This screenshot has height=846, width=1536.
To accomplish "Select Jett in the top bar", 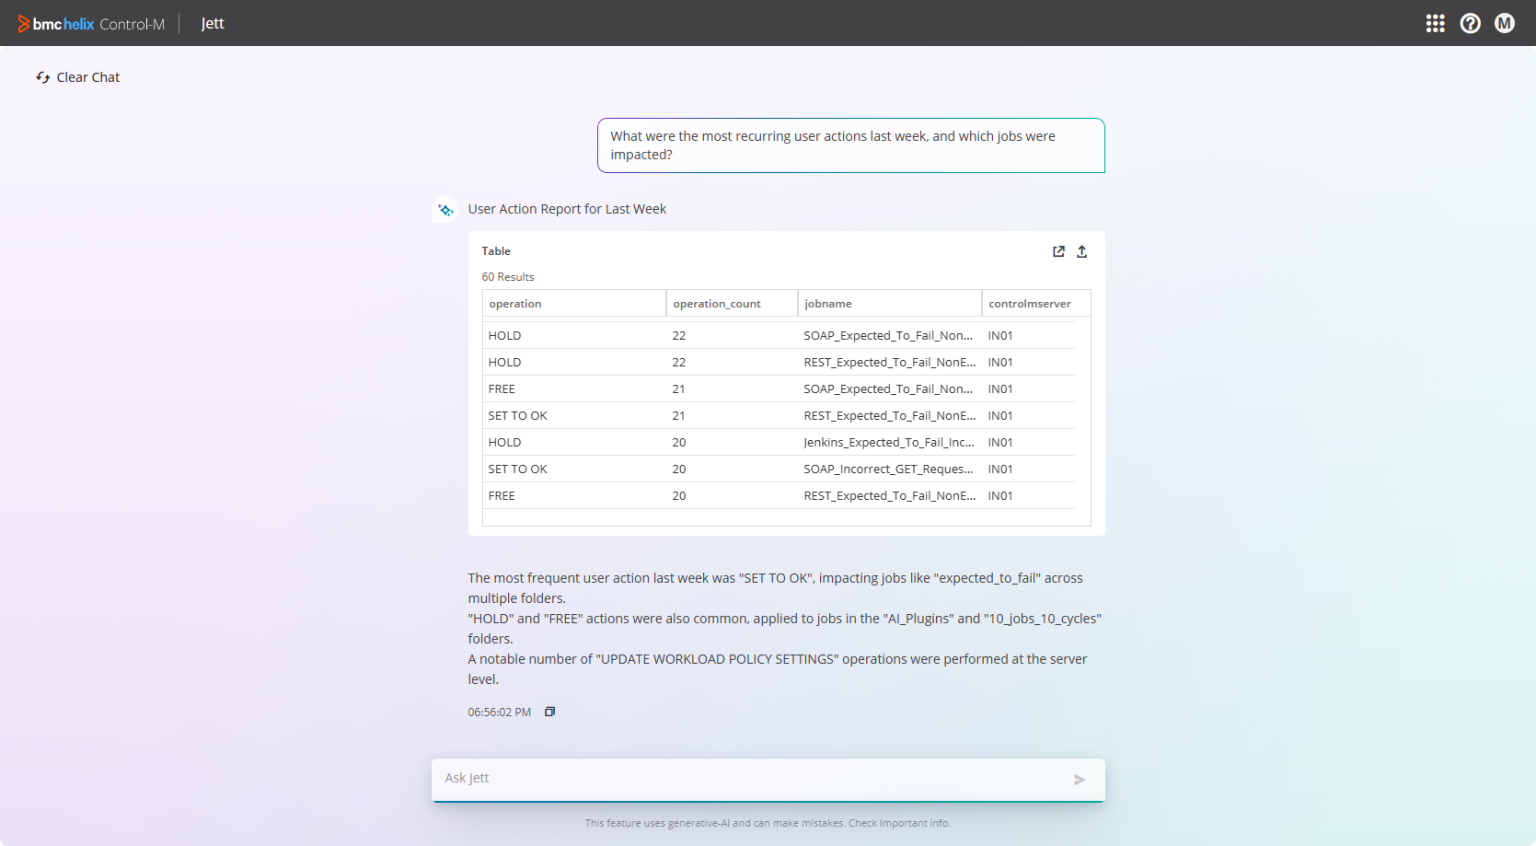I will click(212, 23).
